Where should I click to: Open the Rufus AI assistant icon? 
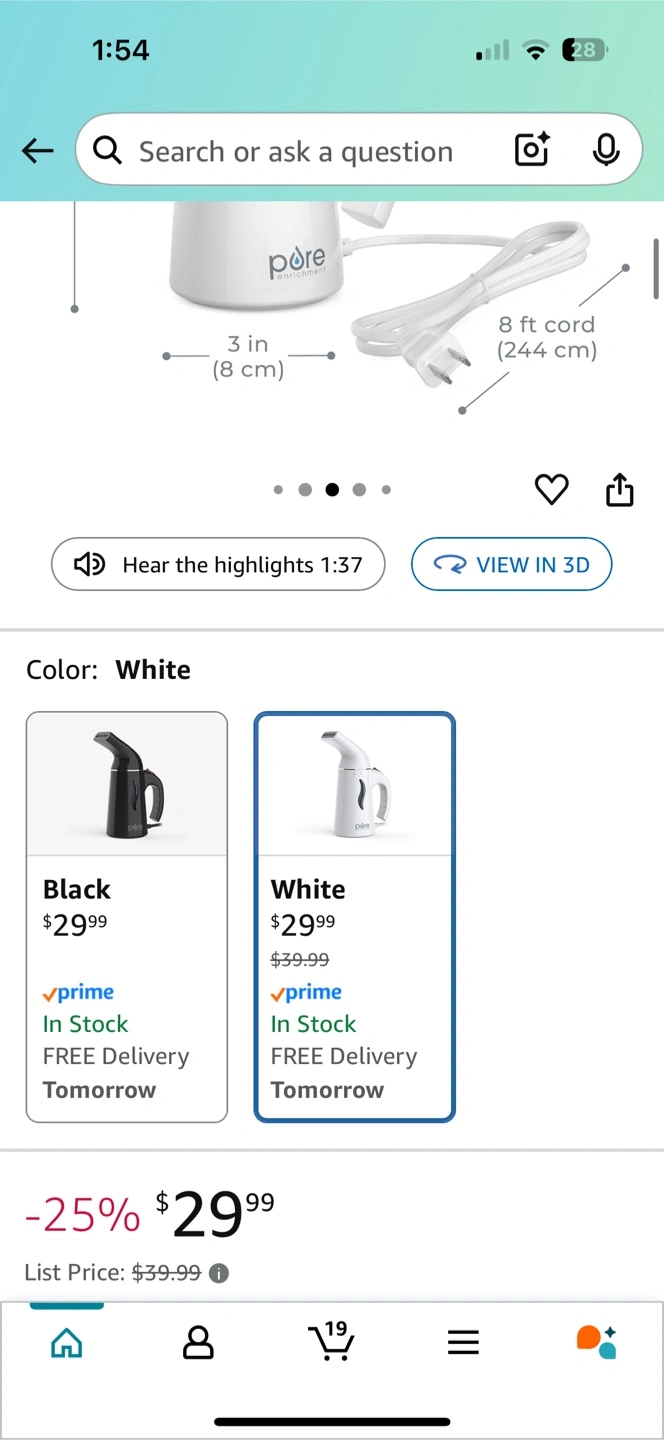(596, 1342)
